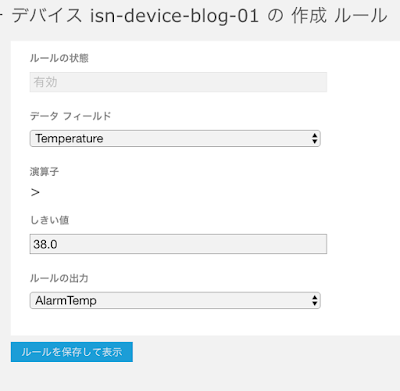Image resolution: width=400 pixels, height=391 pixels.
Task: Click the disabled 有効 rule state field
Action: (178, 82)
